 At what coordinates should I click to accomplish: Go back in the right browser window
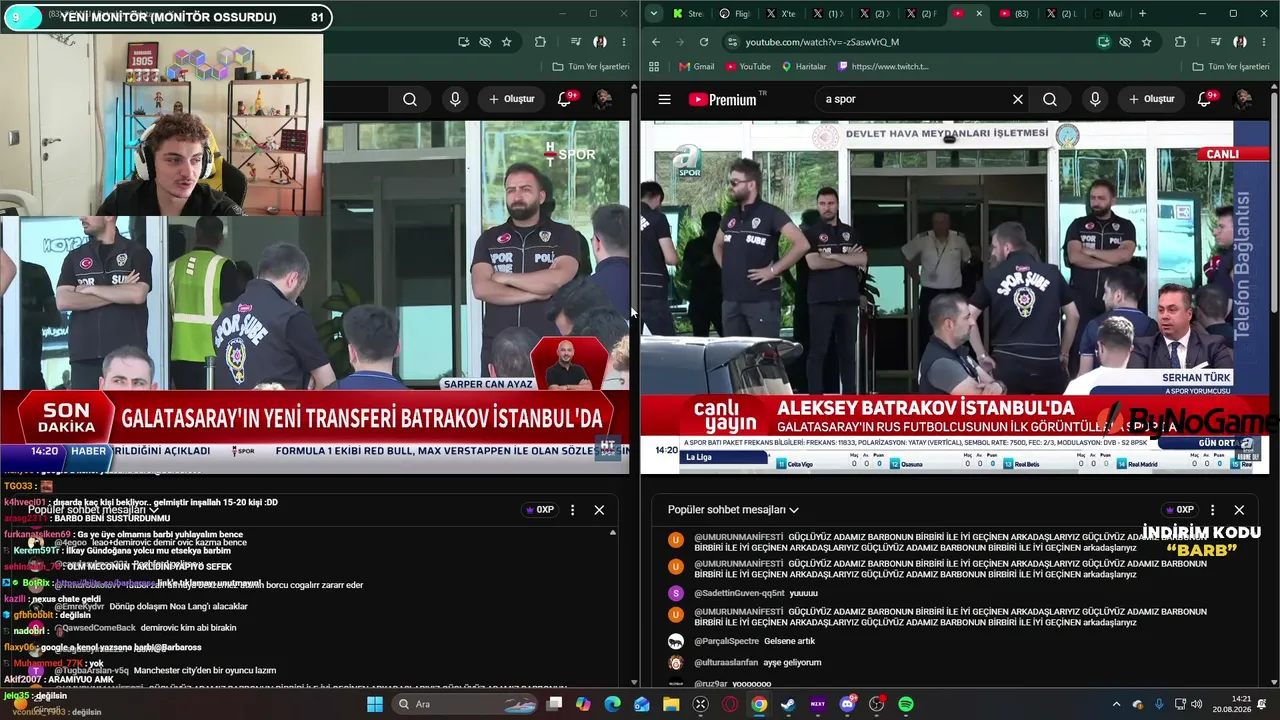(656, 42)
